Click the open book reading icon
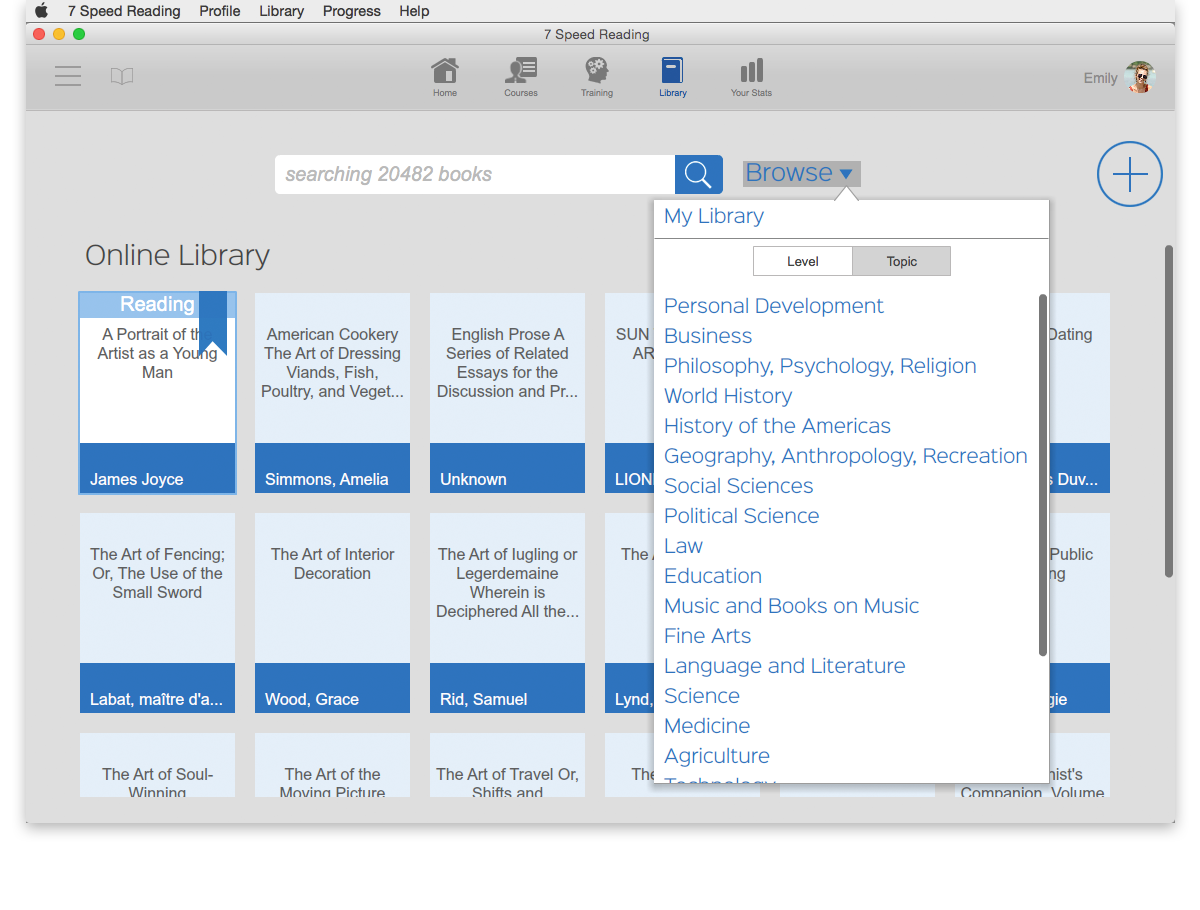Image resolution: width=1200 pixels, height=910 pixels. (x=122, y=76)
